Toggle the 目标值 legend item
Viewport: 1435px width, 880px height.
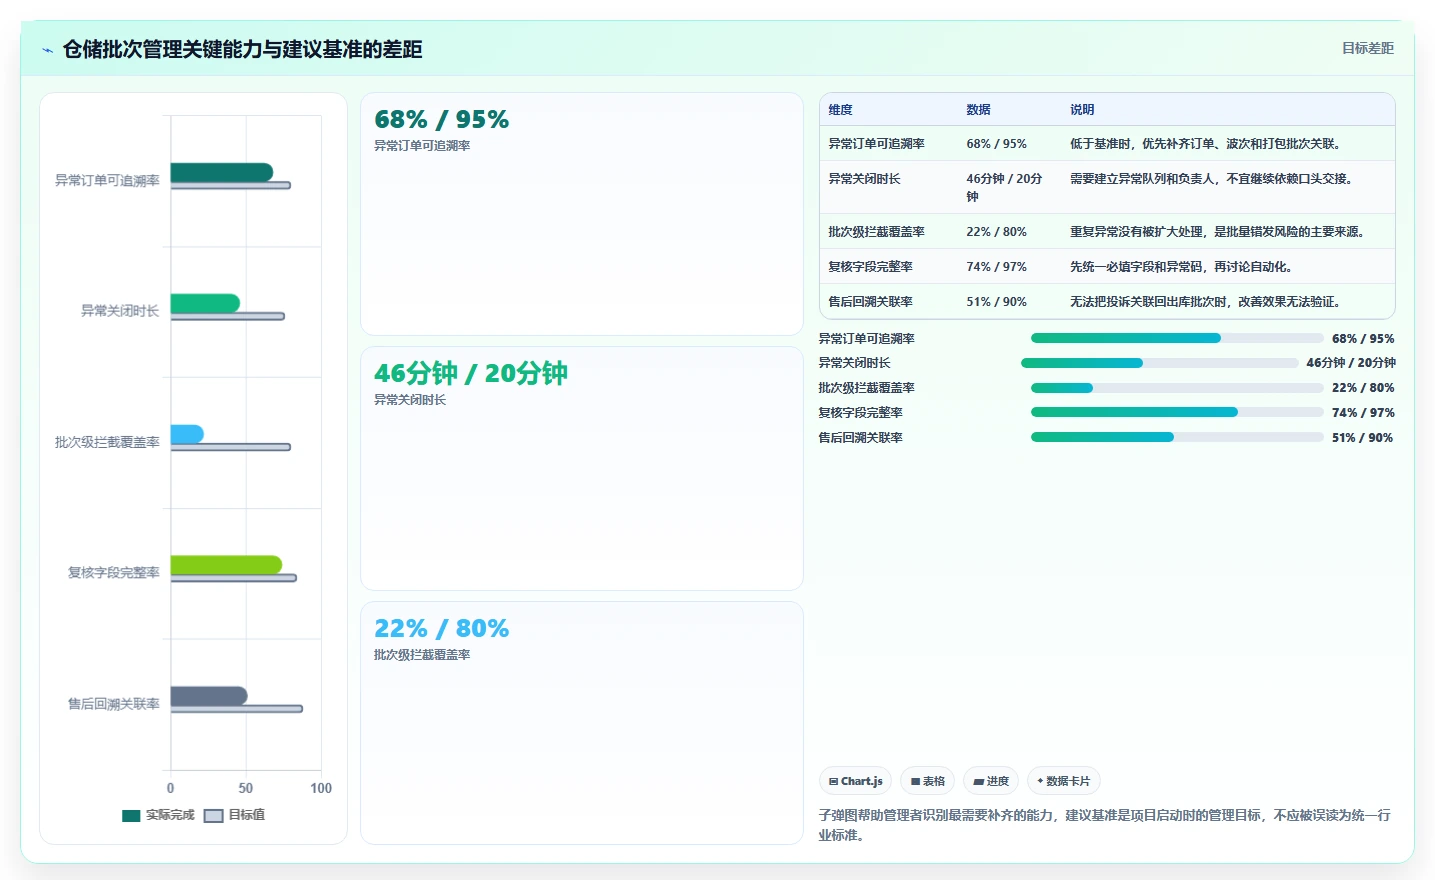[x=235, y=815]
